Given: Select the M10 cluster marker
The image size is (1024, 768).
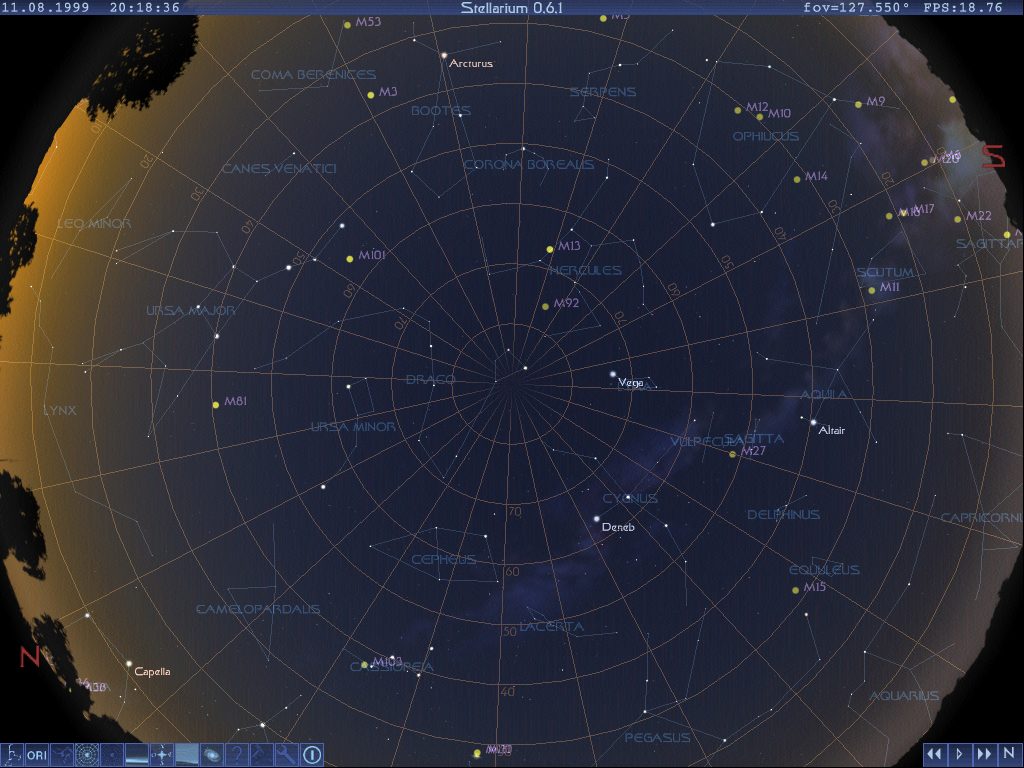Looking at the screenshot, I should 760,117.
